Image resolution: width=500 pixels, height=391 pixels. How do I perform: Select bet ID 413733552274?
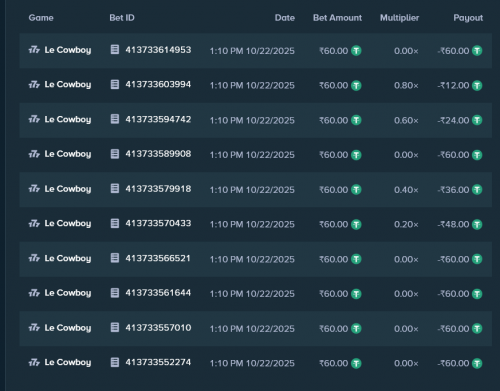pyautogui.click(x=158, y=362)
